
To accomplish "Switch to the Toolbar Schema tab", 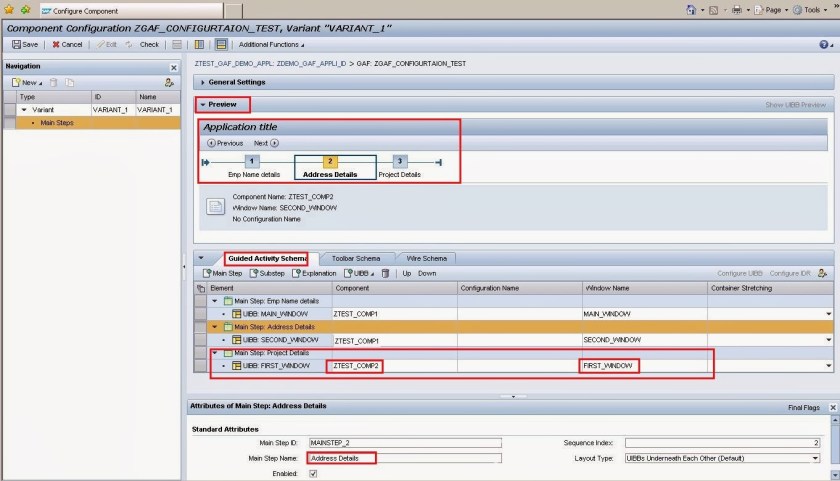I will pos(355,258).
